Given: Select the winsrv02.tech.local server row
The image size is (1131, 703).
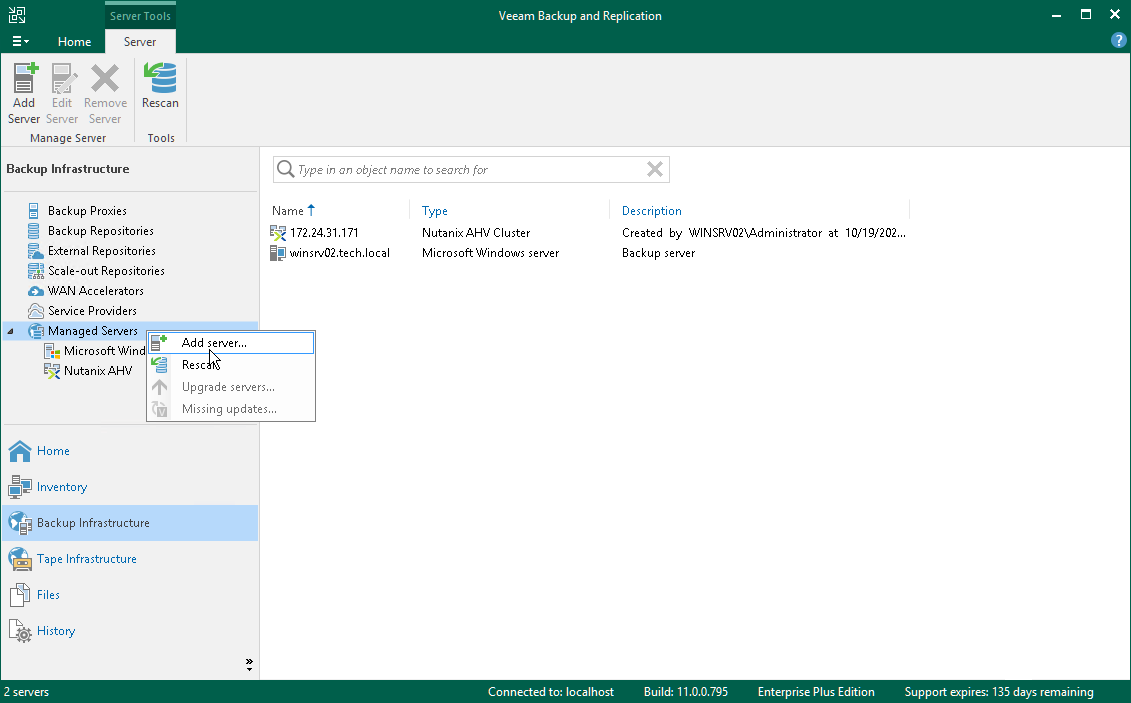Looking at the screenshot, I should coord(589,253).
